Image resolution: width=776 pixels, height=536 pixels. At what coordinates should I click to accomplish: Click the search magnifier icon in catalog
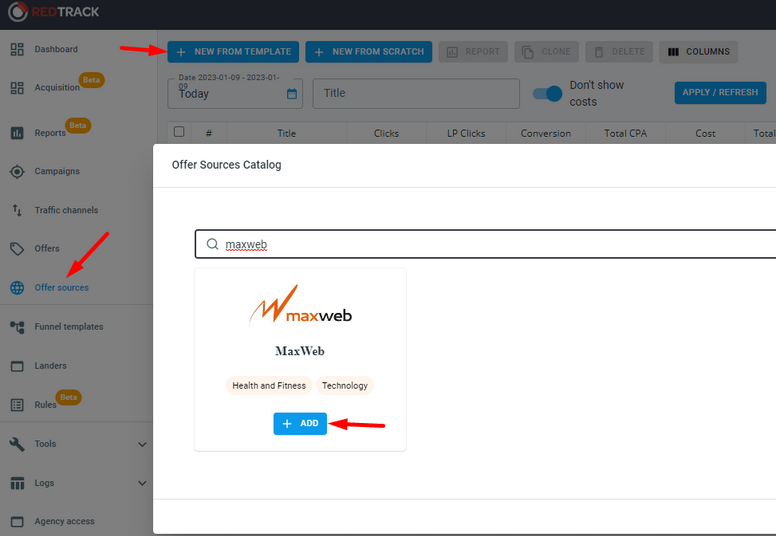click(x=212, y=244)
